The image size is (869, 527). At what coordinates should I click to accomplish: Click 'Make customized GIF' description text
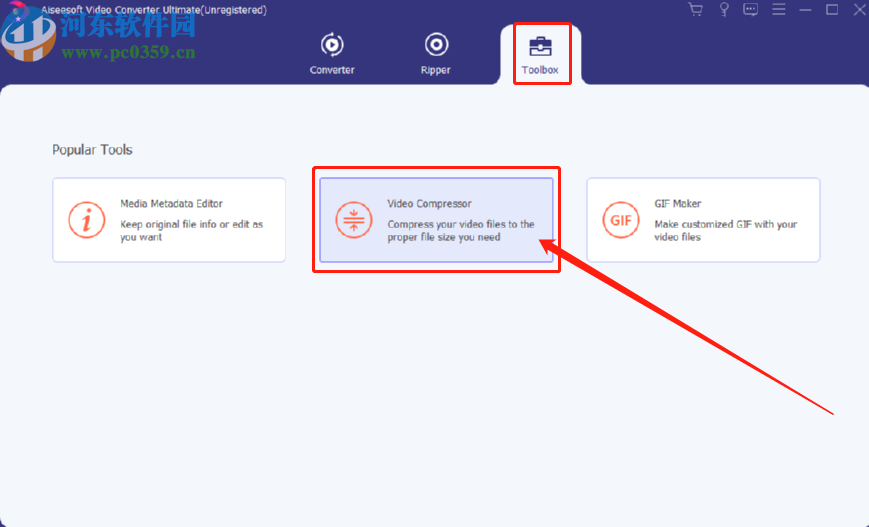[726, 231]
